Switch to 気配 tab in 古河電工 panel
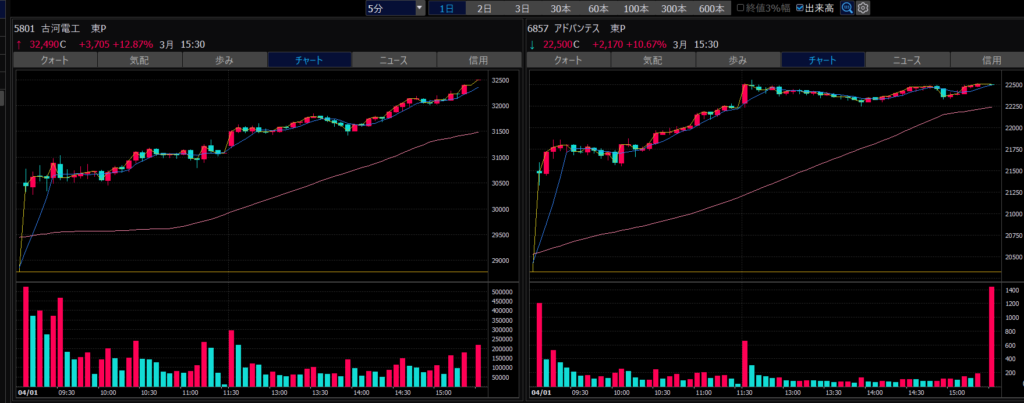Image resolution: width=1024 pixels, height=403 pixels. 139,60
